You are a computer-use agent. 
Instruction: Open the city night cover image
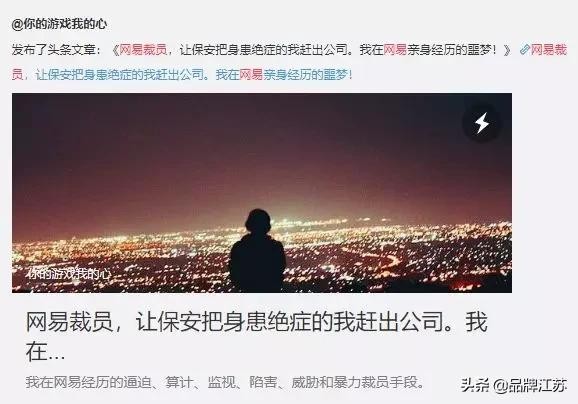click(x=262, y=193)
